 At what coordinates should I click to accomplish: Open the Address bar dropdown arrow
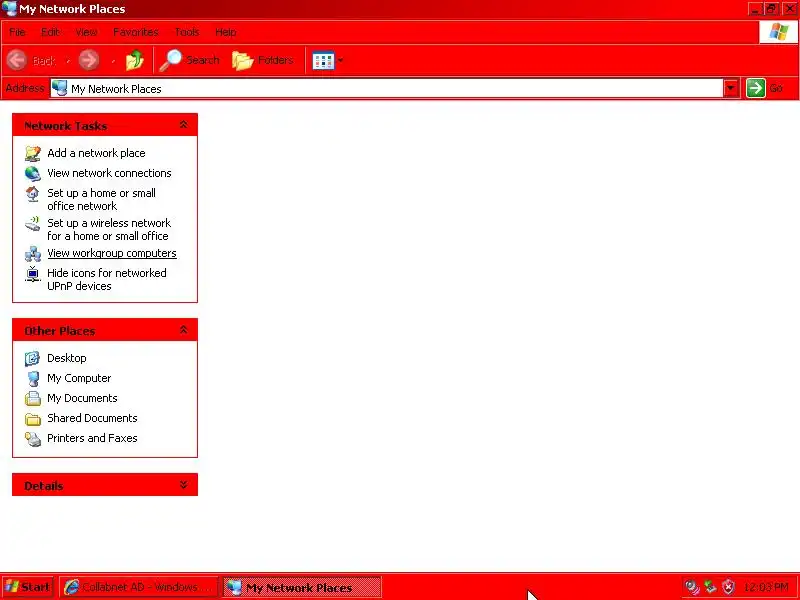coord(731,88)
